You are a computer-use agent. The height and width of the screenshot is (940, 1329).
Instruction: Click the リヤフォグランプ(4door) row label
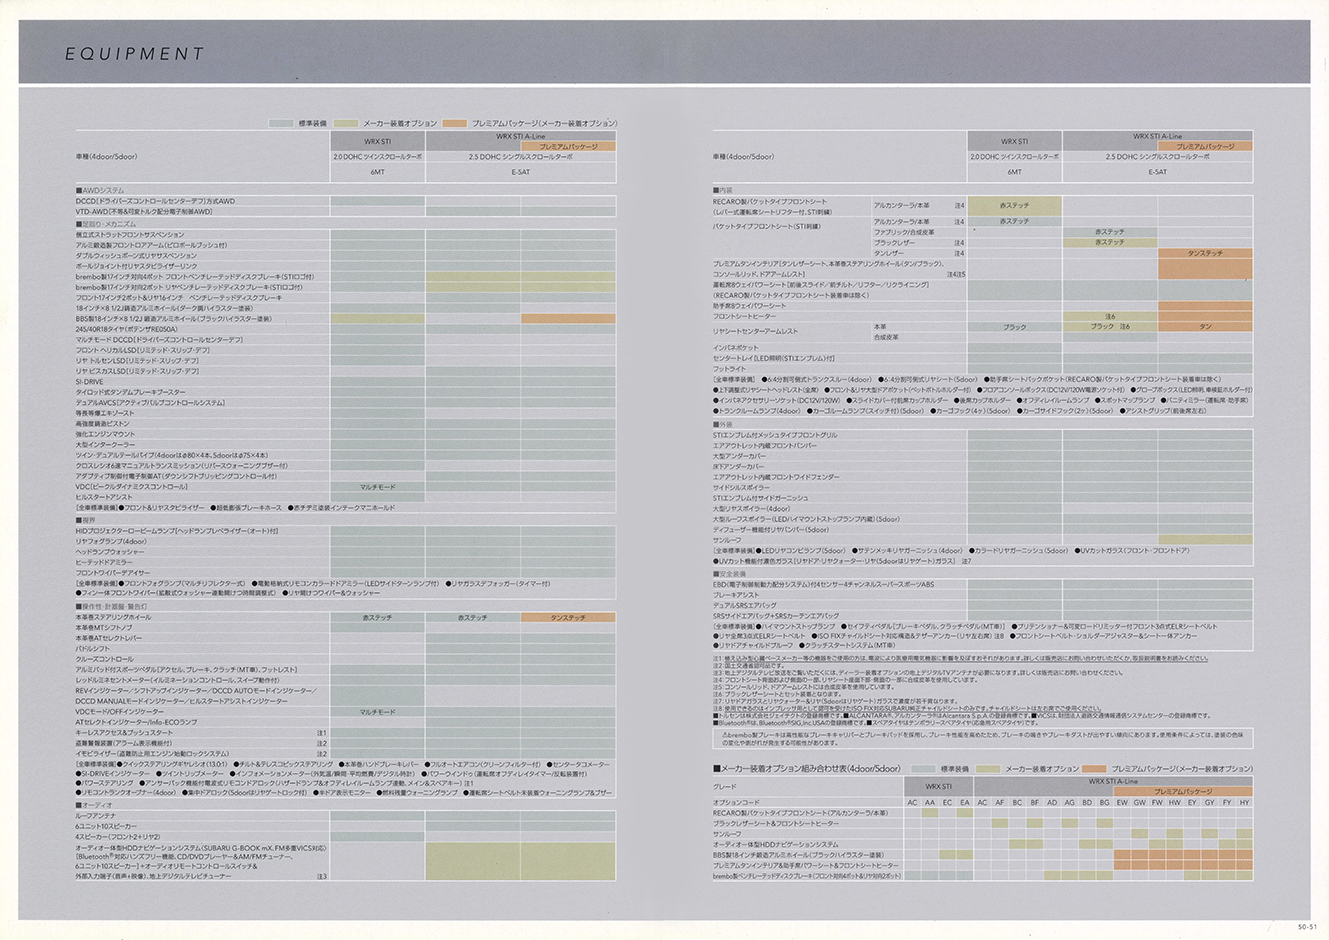tap(111, 542)
